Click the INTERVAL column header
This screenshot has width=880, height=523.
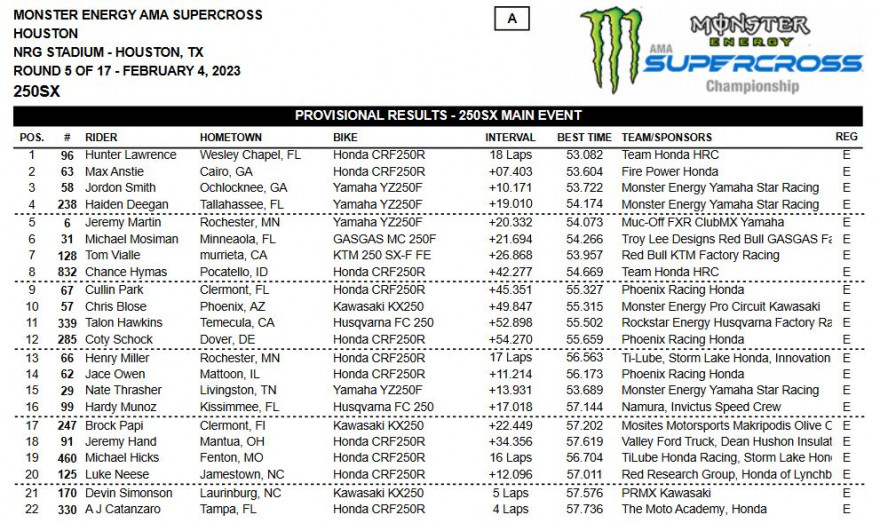click(510, 137)
